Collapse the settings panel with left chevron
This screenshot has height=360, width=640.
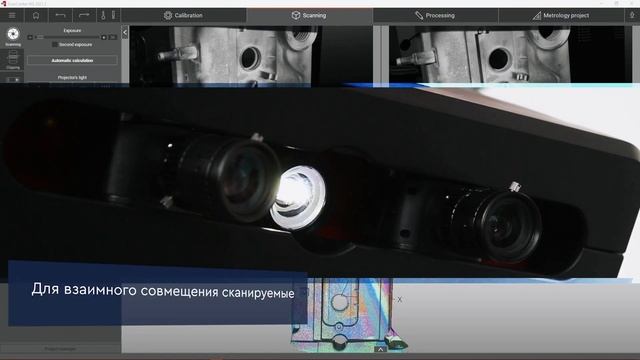coord(125,32)
